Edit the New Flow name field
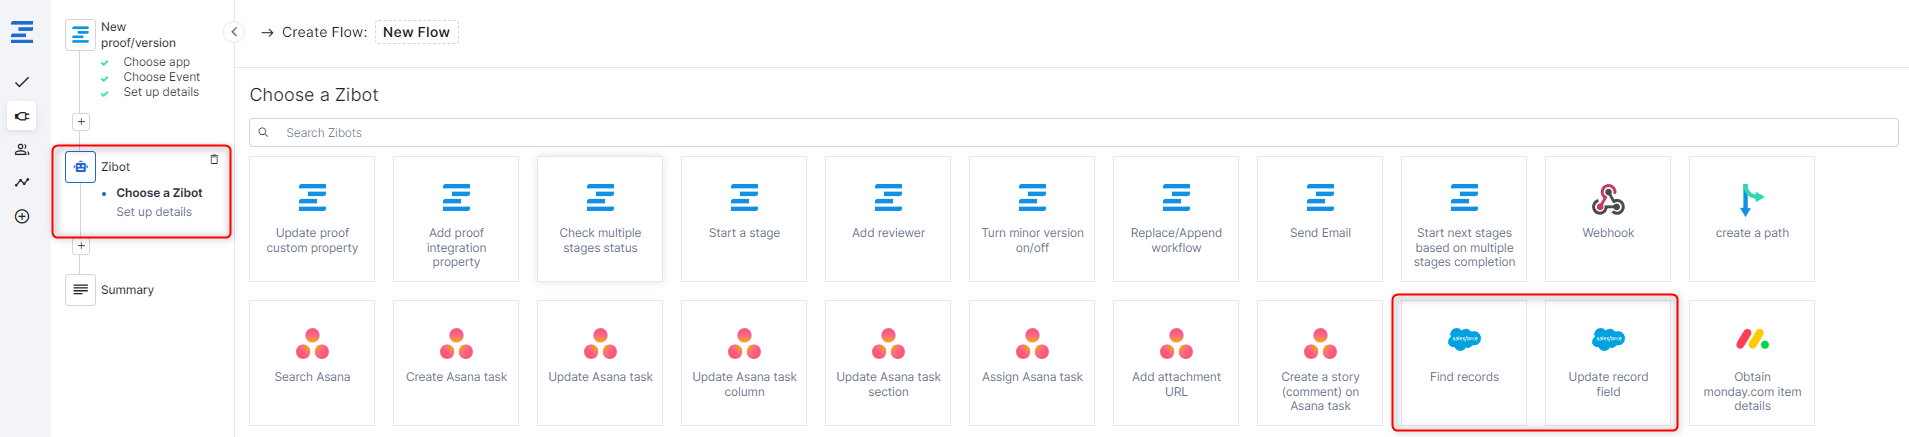Viewport: 1909px width, 437px height. pos(416,32)
